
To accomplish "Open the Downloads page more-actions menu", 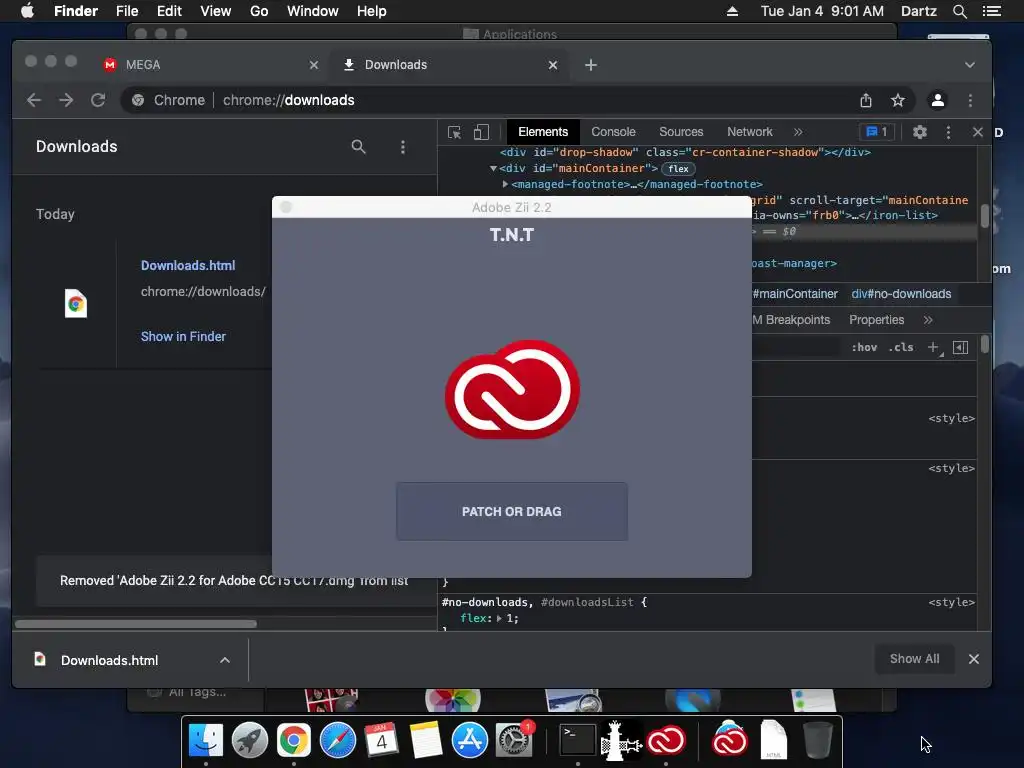I will click(x=403, y=147).
